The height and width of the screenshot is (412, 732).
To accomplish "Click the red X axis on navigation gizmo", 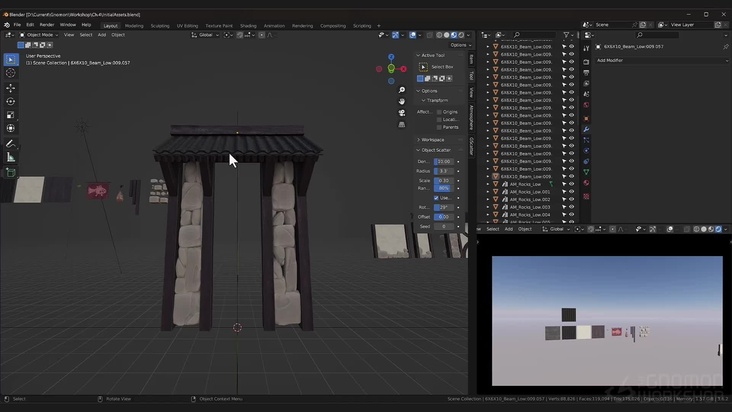I will click(403, 69).
